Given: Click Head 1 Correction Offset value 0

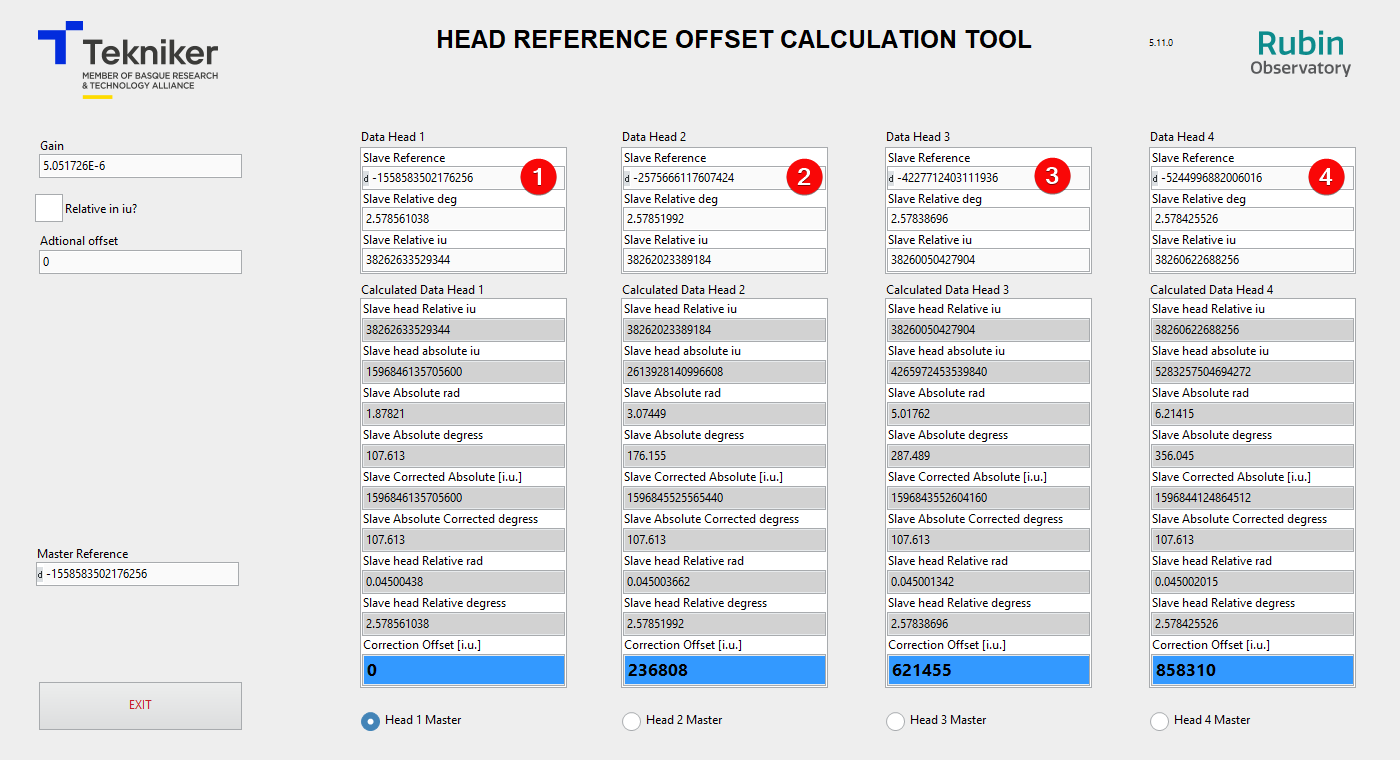Looking at the screenshot, I should 464,670.
